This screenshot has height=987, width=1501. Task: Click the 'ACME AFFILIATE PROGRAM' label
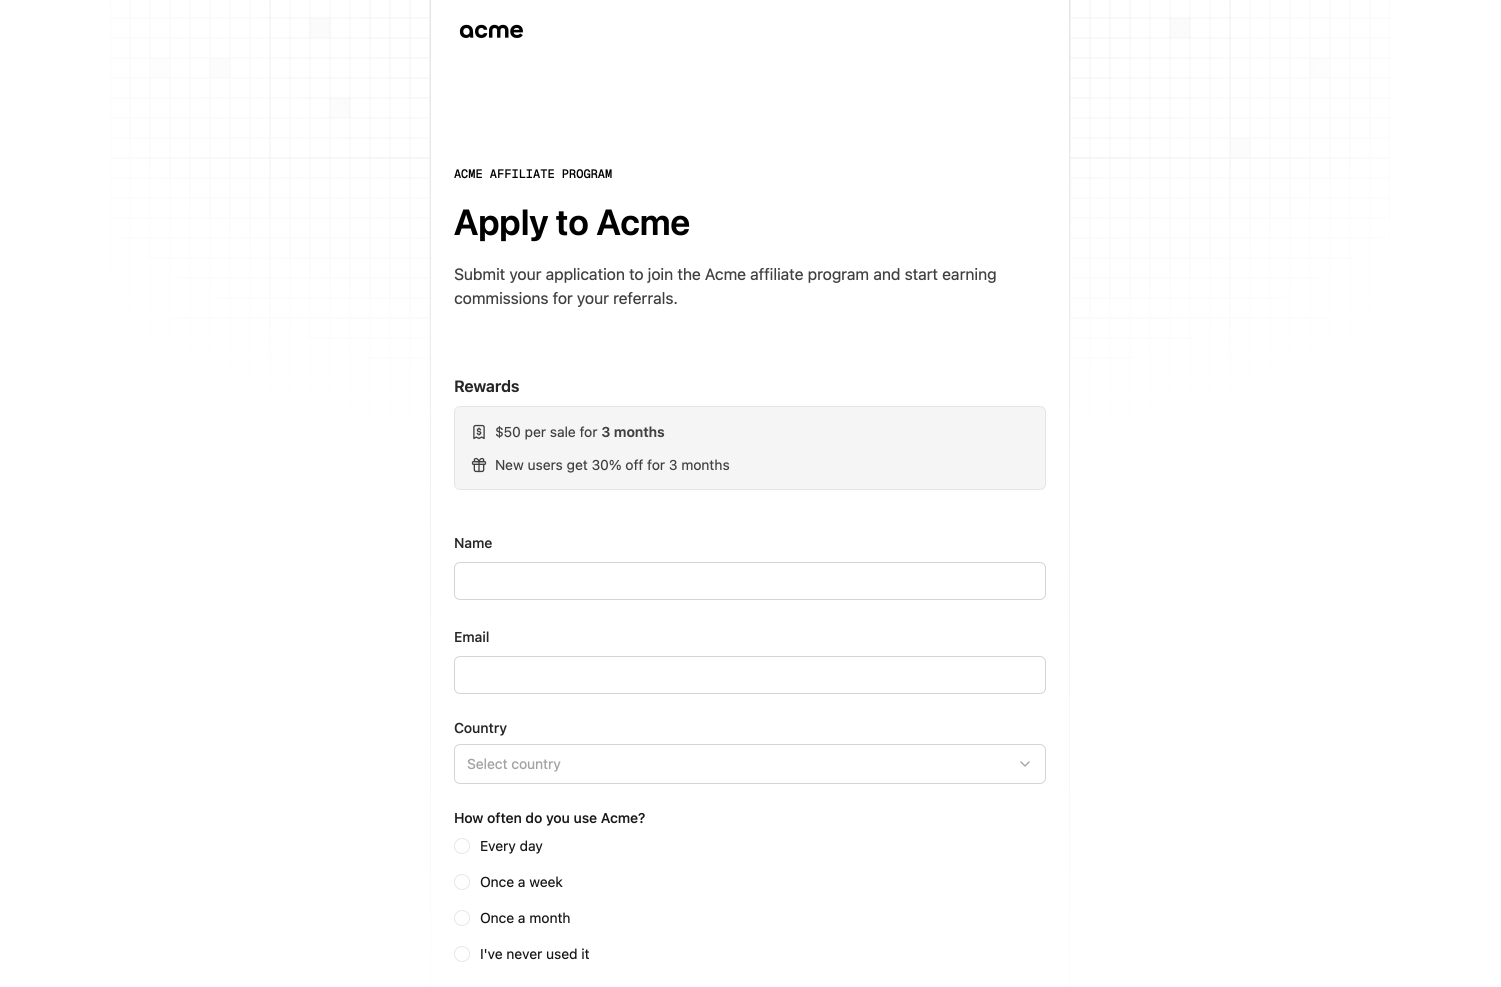(533, 174)
